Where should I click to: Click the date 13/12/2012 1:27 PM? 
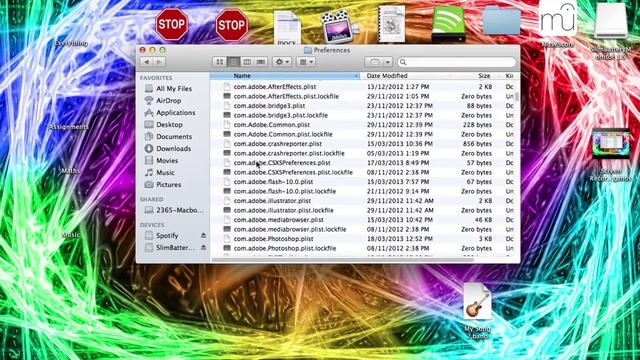(x=398, y=87)
